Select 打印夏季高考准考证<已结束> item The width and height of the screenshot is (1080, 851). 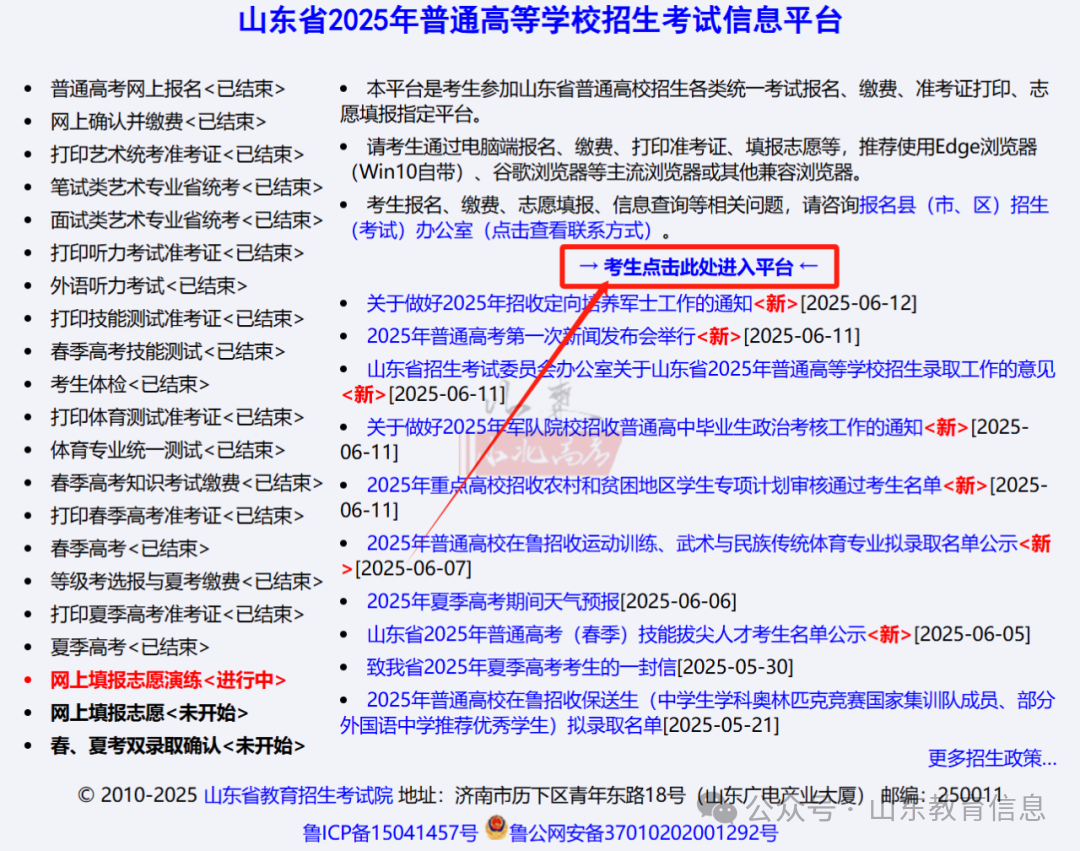(x=177, y=614)
